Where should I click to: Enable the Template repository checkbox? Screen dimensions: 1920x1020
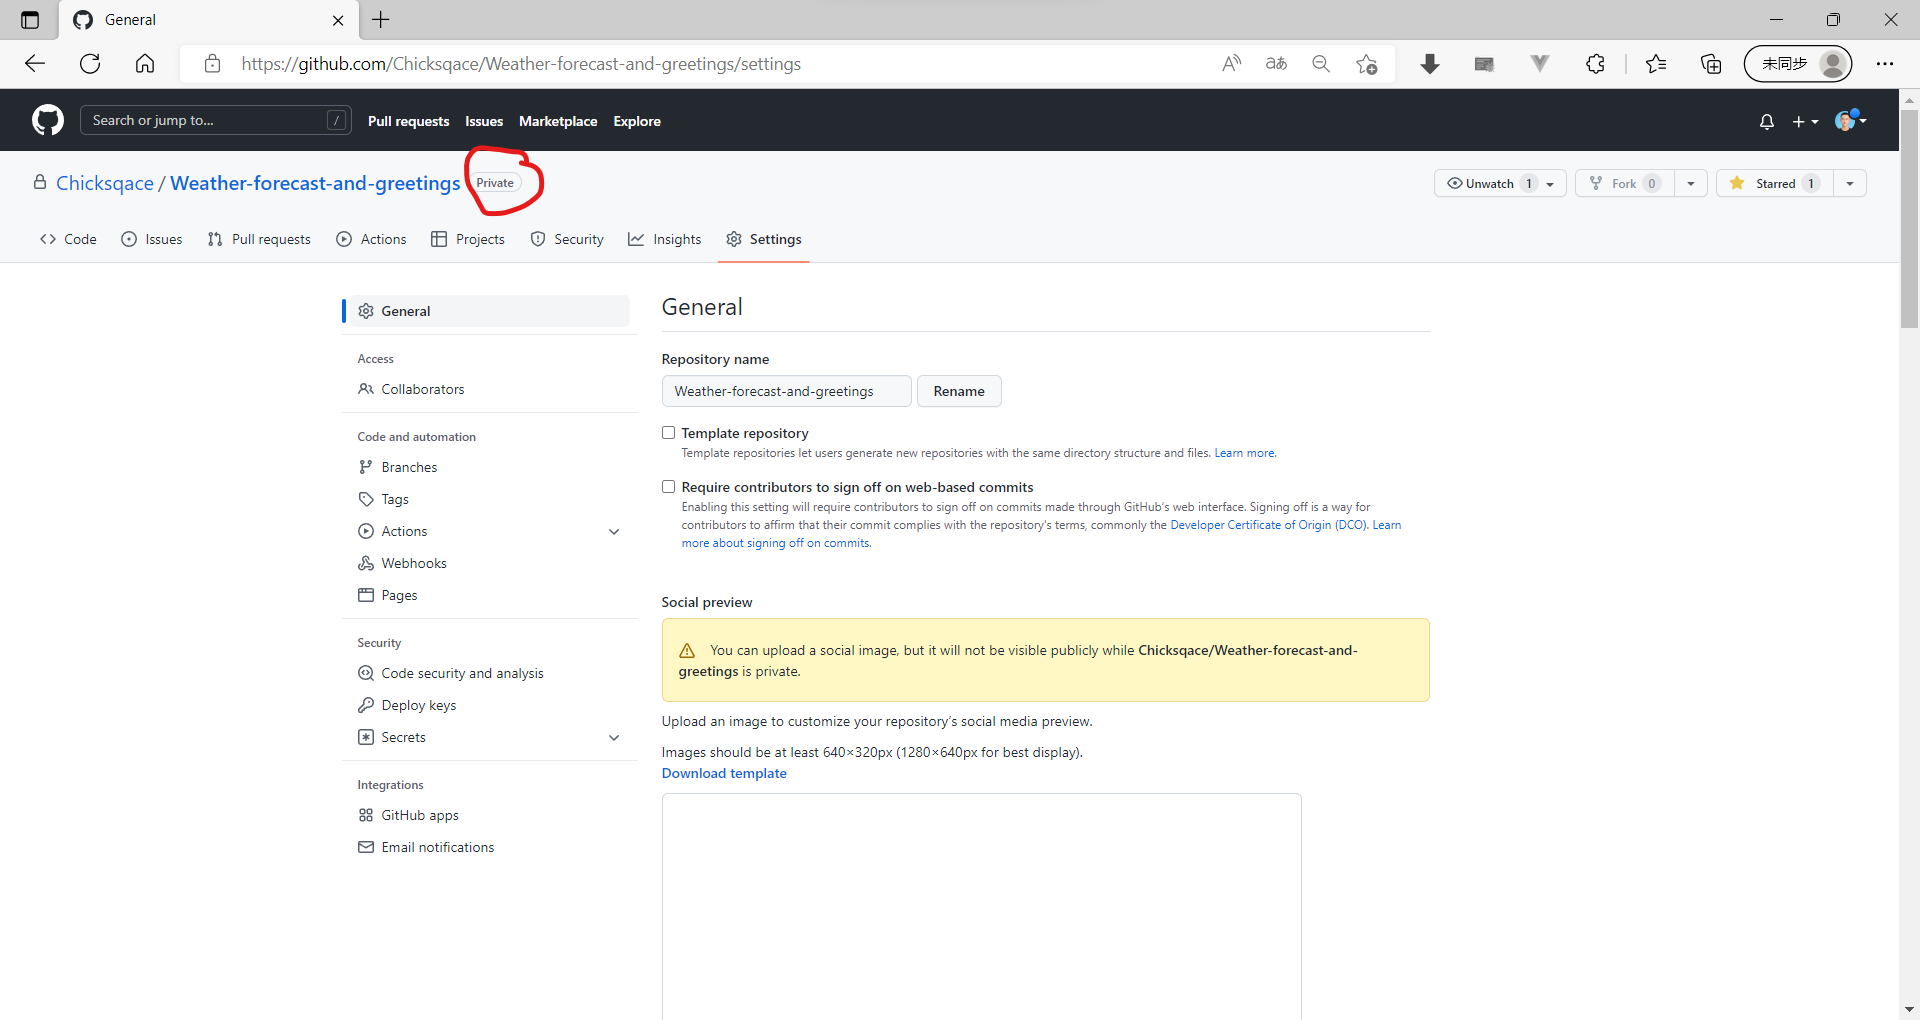pyautogui.click(x=668, y=432)
